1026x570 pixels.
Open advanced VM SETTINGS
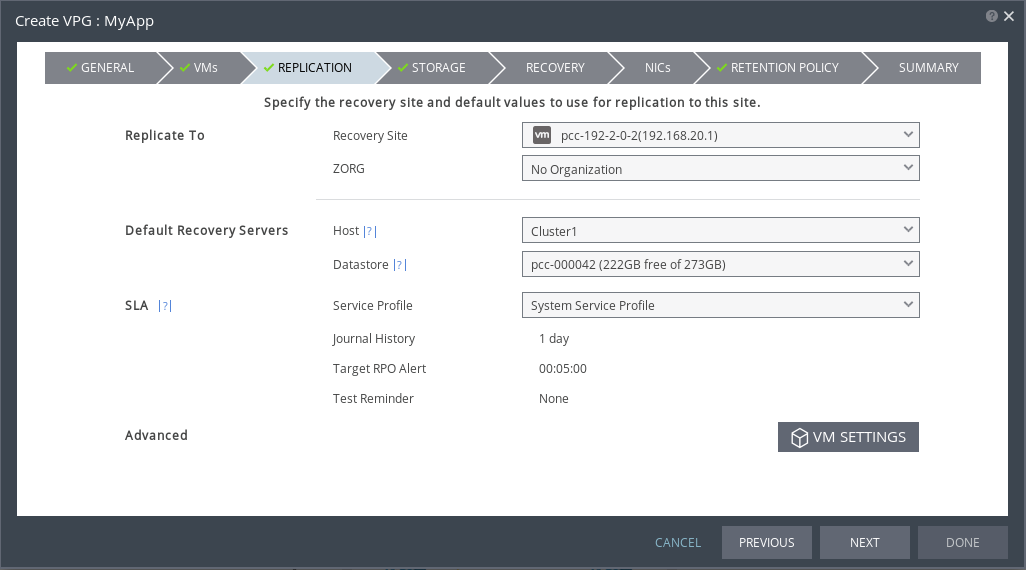point(848,437)
